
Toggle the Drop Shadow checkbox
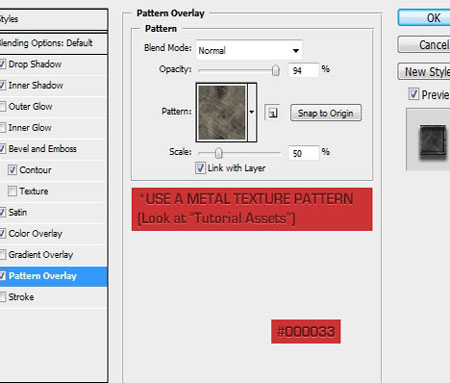tap(3, 64)
